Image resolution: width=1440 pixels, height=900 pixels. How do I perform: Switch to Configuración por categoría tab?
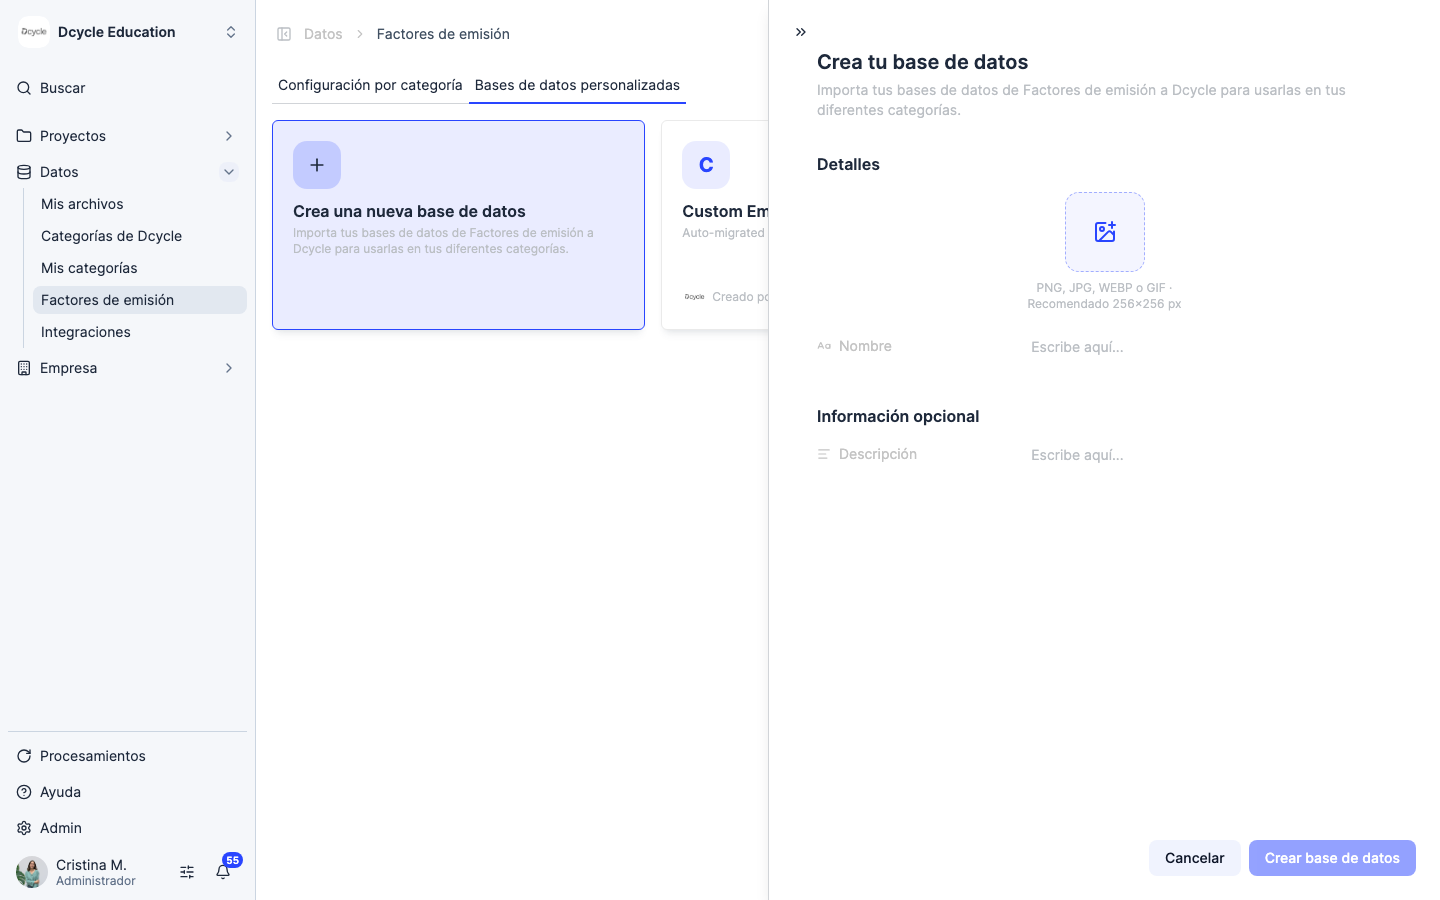coord(370,85)
